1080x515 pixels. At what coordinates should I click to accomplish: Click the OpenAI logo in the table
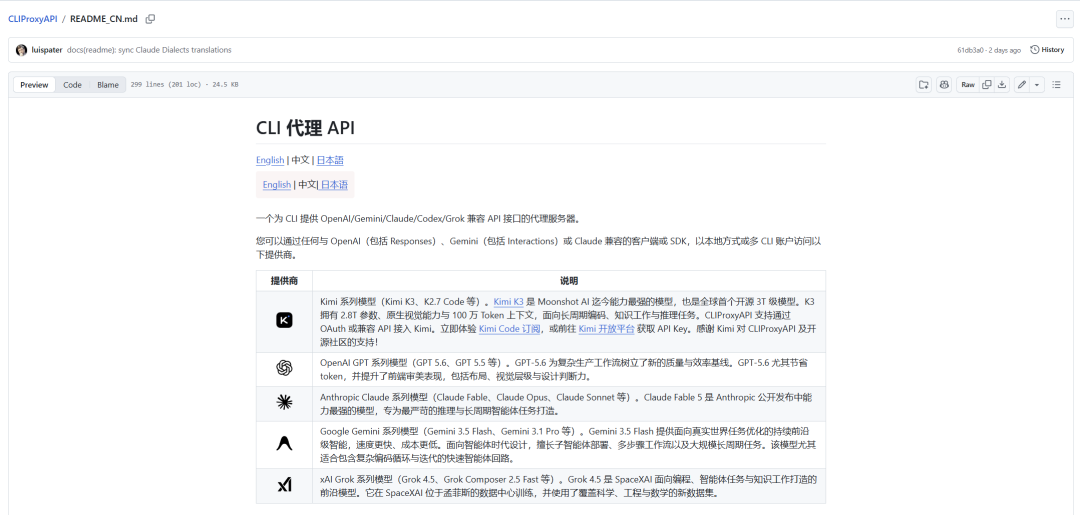pyautogui.click(x=284, y=369)
